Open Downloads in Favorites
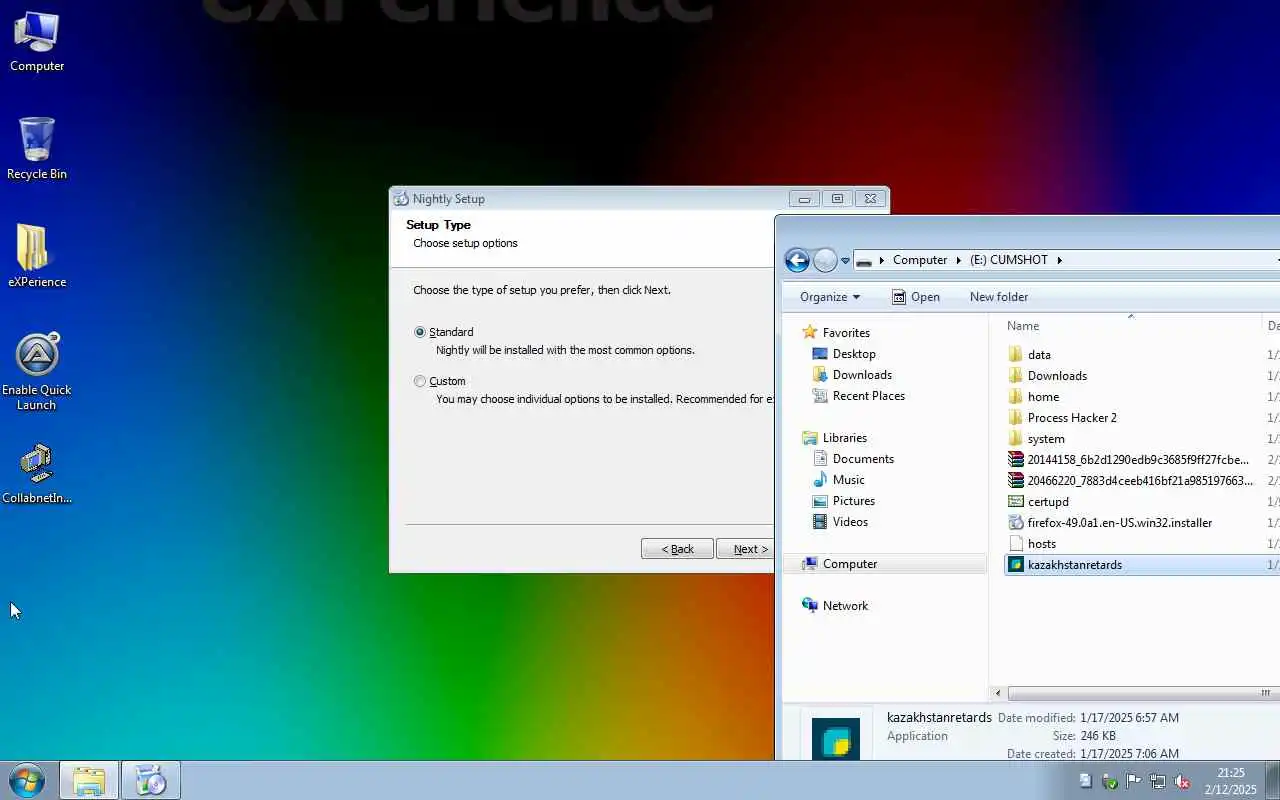 [x=862, y=375]
